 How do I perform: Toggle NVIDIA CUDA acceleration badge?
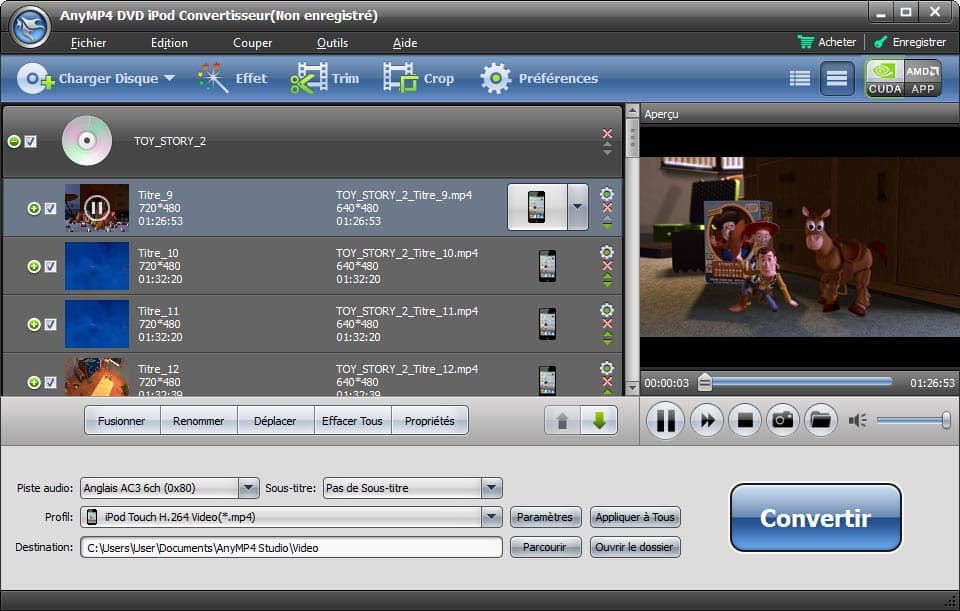(x=885, y=78)
